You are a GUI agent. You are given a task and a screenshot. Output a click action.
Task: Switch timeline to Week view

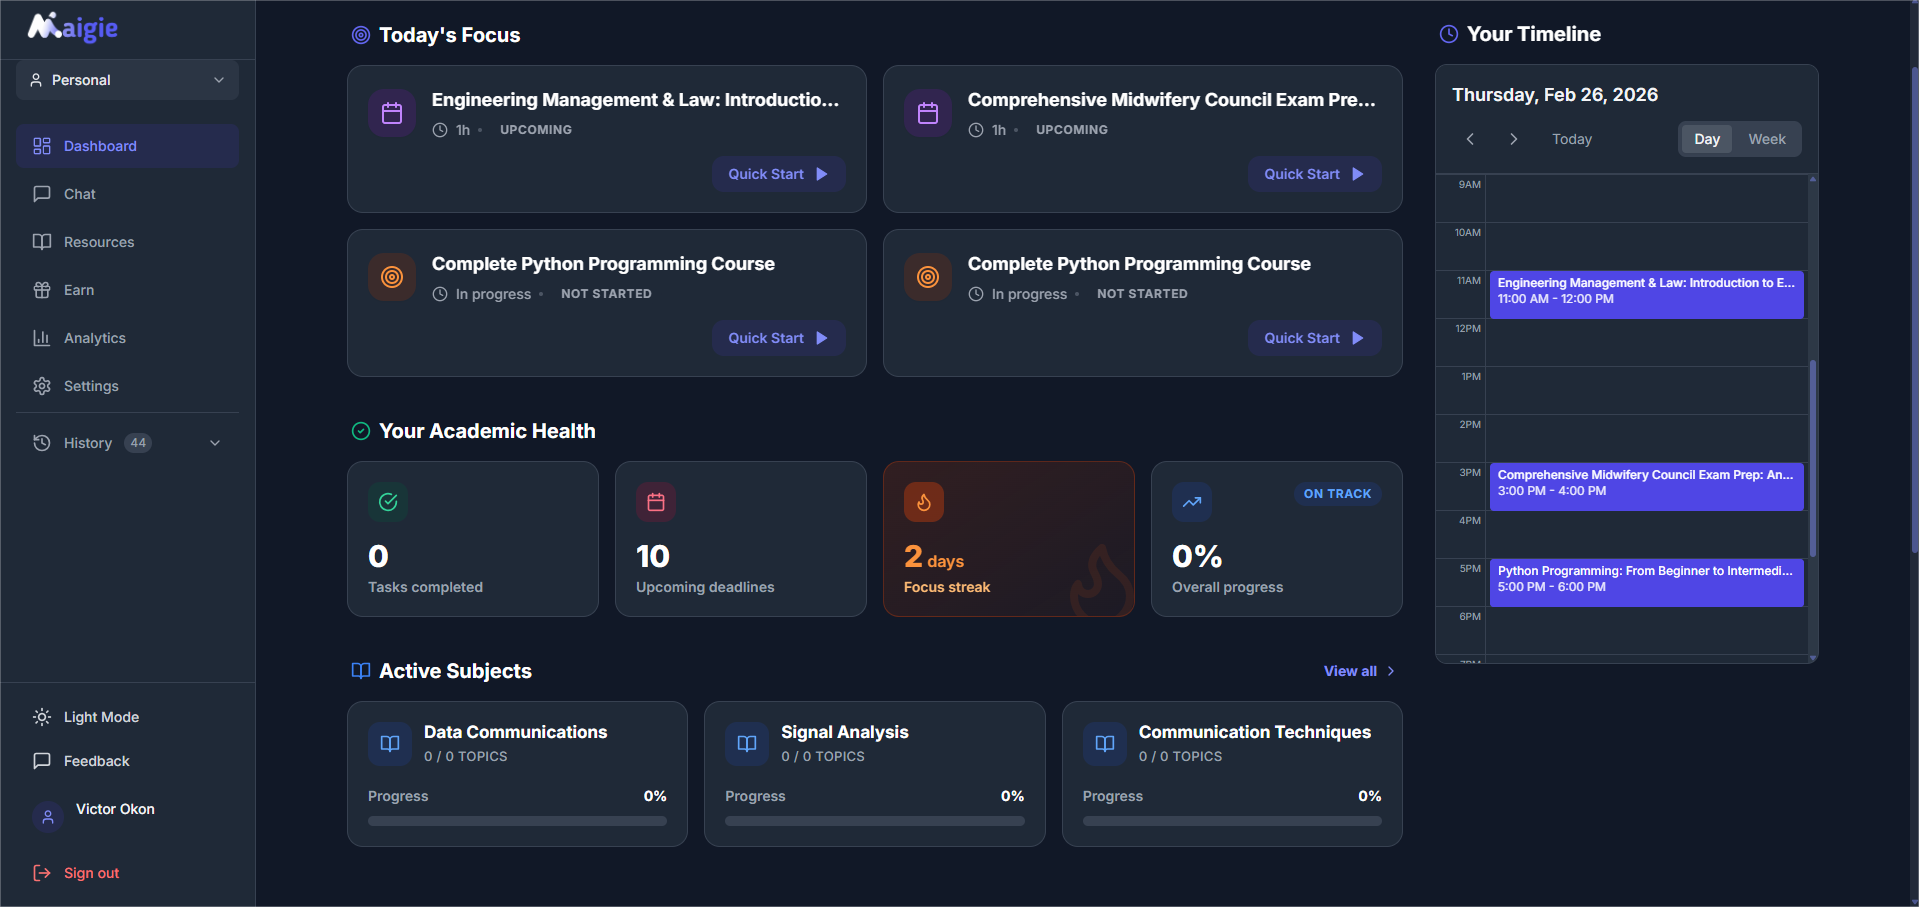coord(1766,139)
